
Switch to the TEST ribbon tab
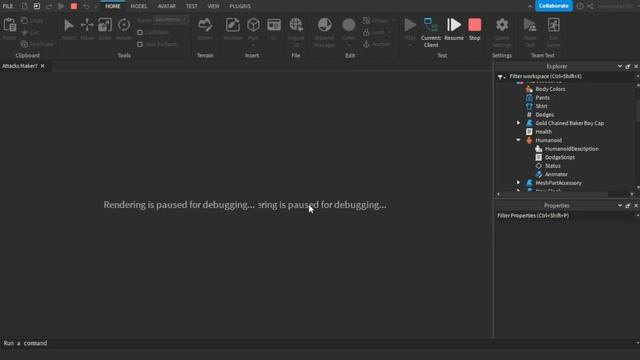pyautogui.click(x=191, y=6)
